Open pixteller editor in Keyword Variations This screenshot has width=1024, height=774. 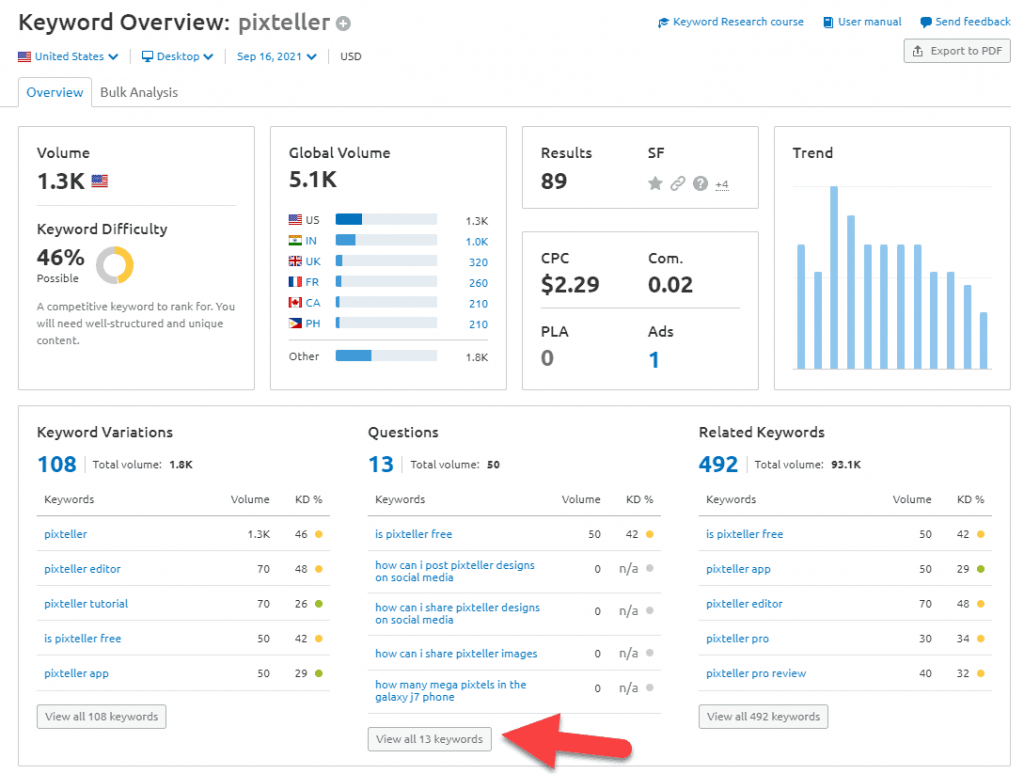pos(82,569)
